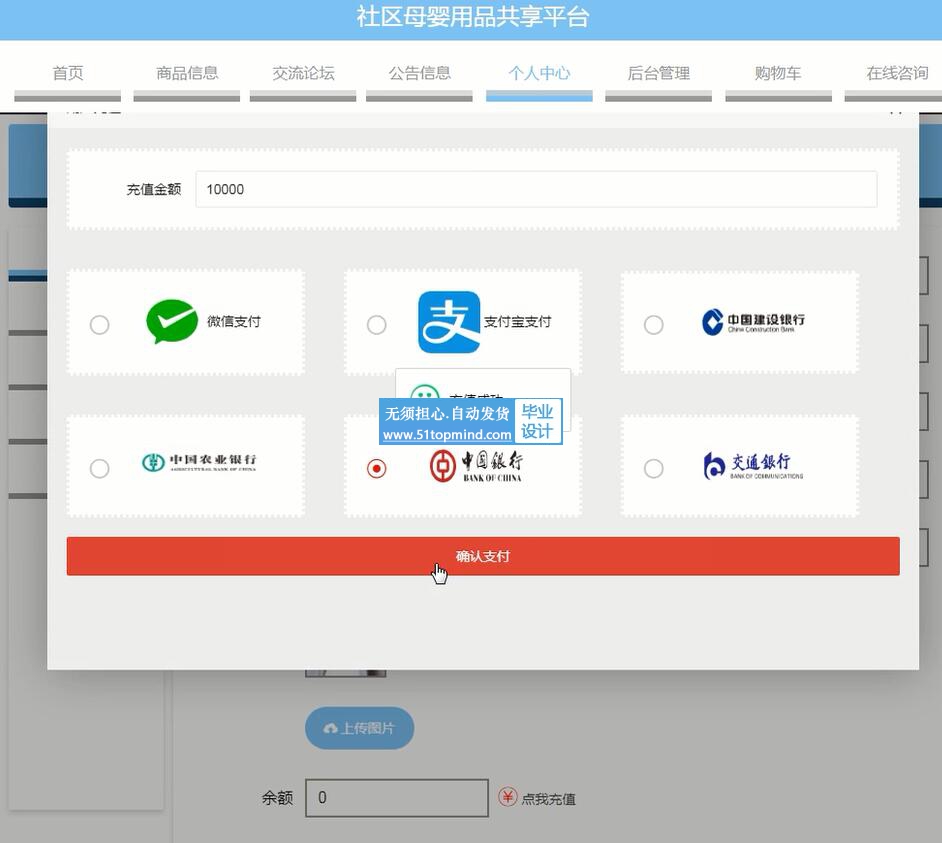Click the 充值金额 field label

(x=154, y=189)
